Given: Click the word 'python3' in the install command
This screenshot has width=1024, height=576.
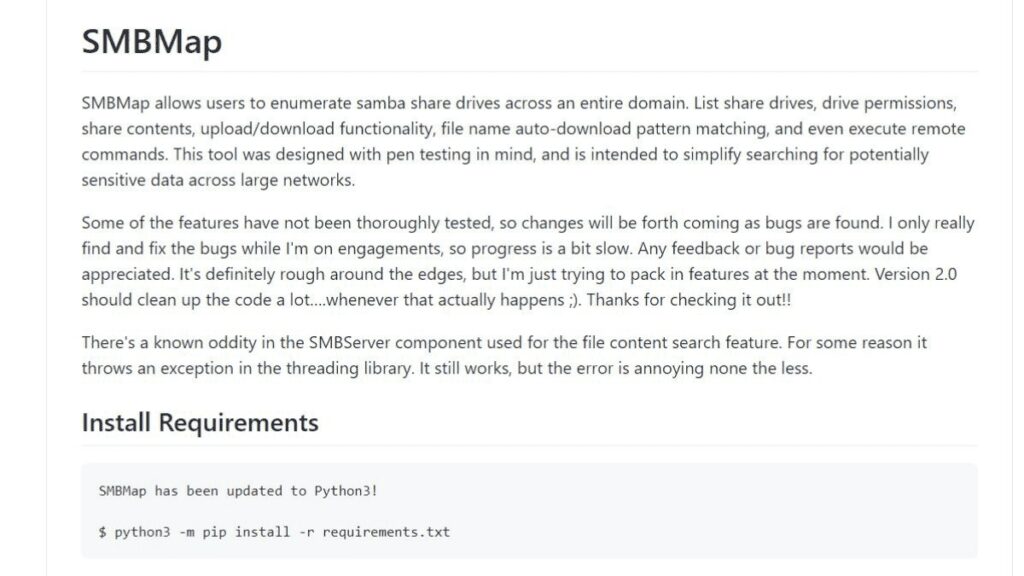Looking at the screenshot, I should point(142,532).
